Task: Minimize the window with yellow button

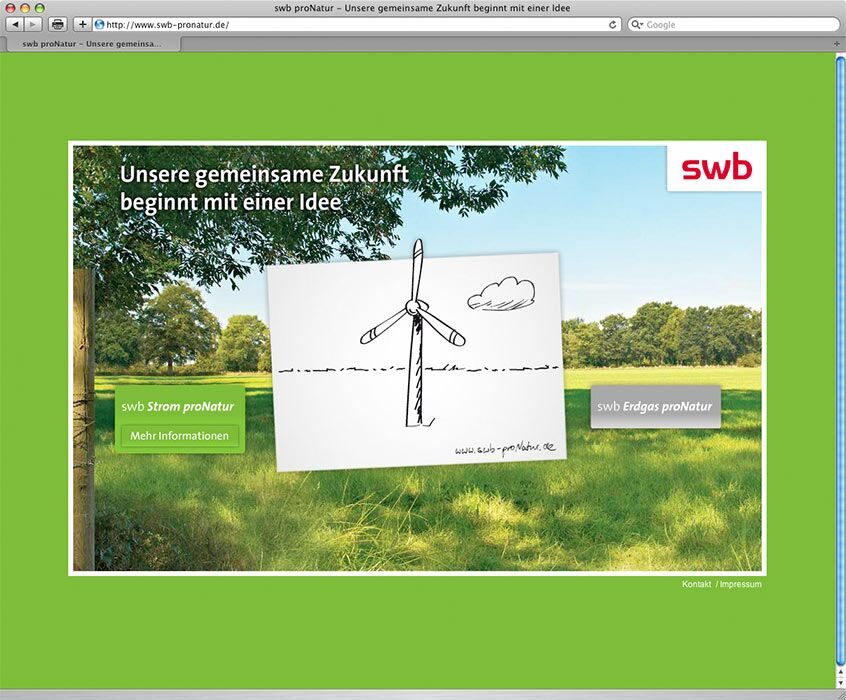Action: [25, 8]
